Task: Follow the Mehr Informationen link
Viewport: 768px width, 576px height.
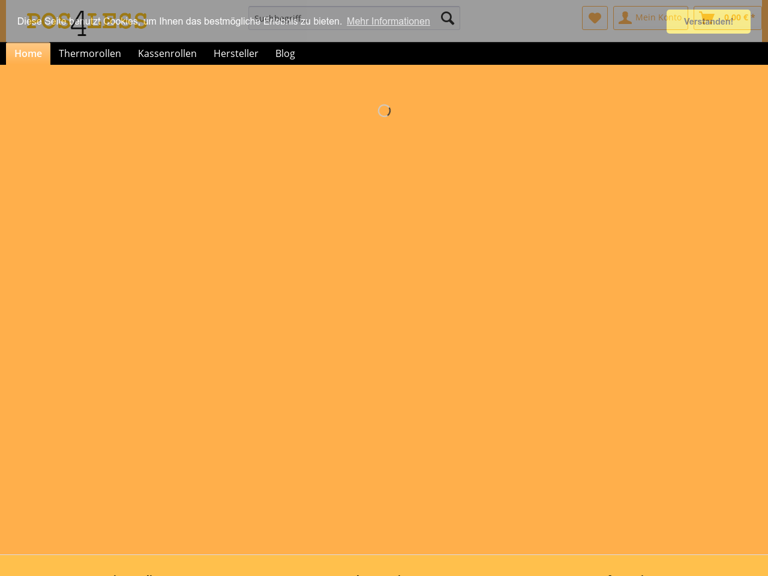Action: pos(388,21)
